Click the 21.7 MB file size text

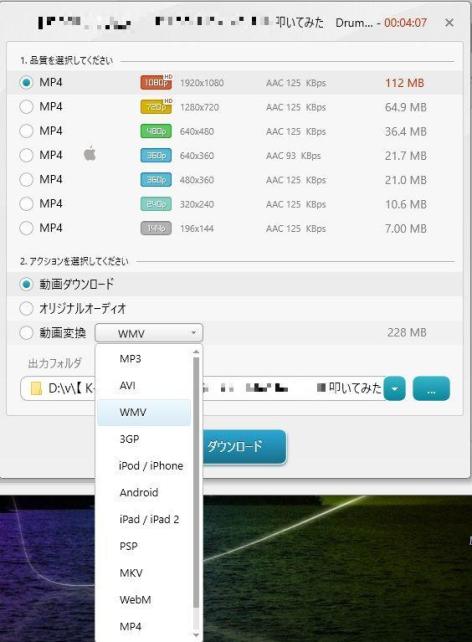(x=406, y=156)
